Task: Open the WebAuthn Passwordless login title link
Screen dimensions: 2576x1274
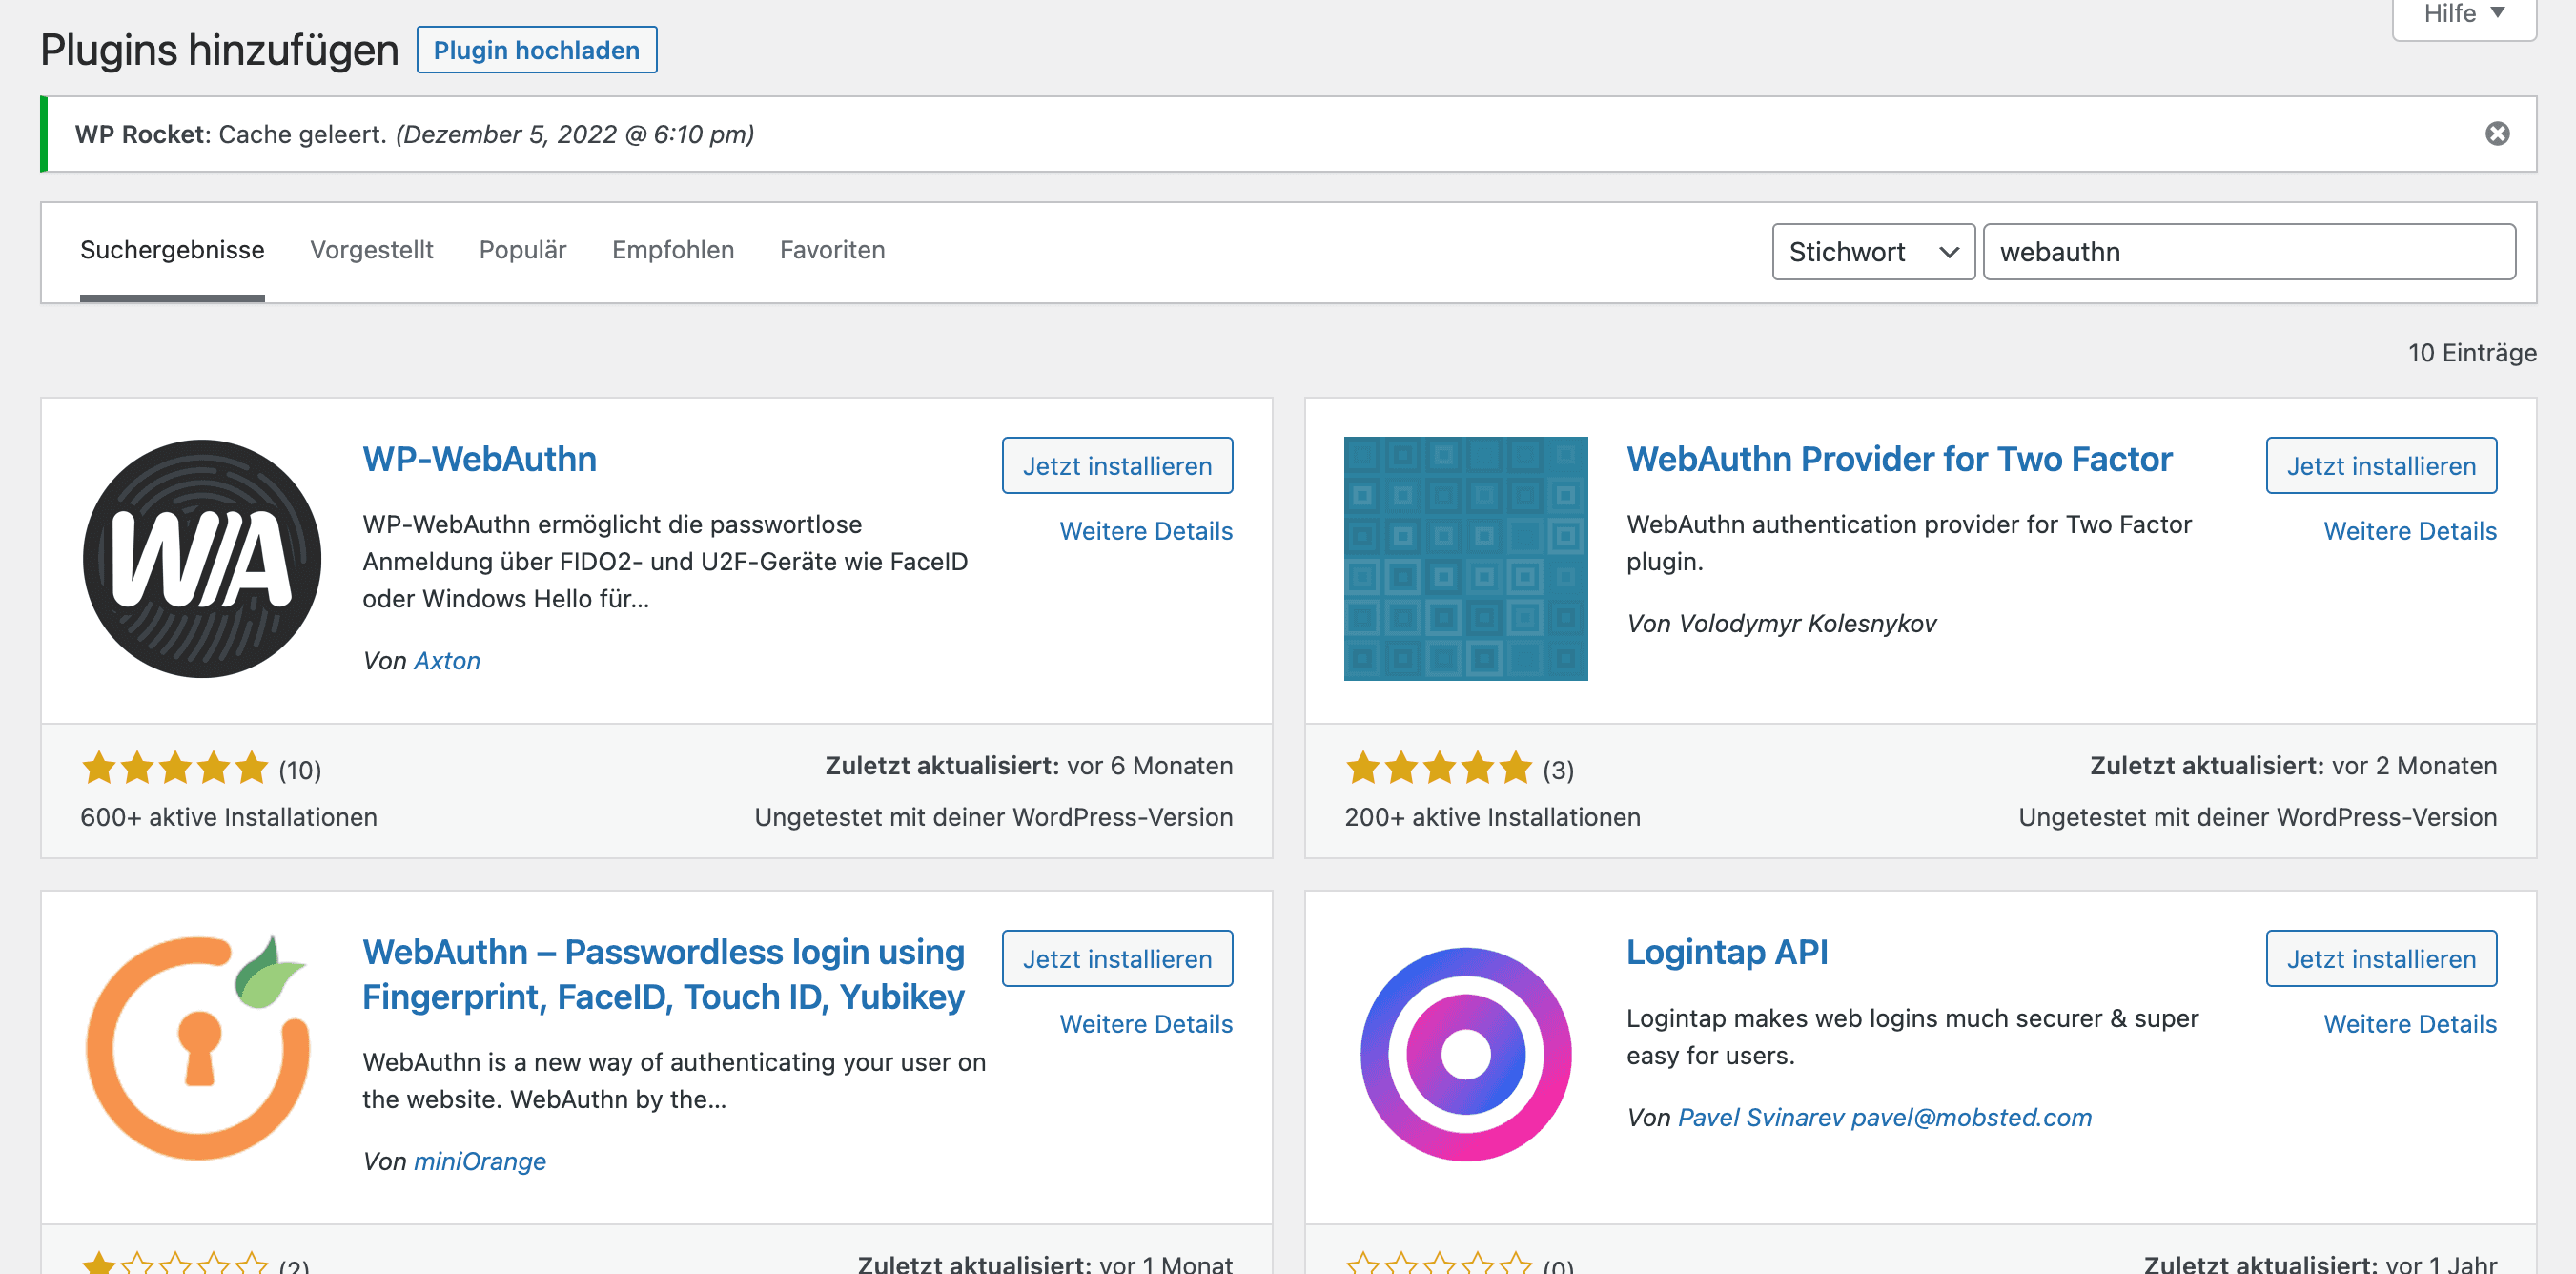Action: (663, 974)
